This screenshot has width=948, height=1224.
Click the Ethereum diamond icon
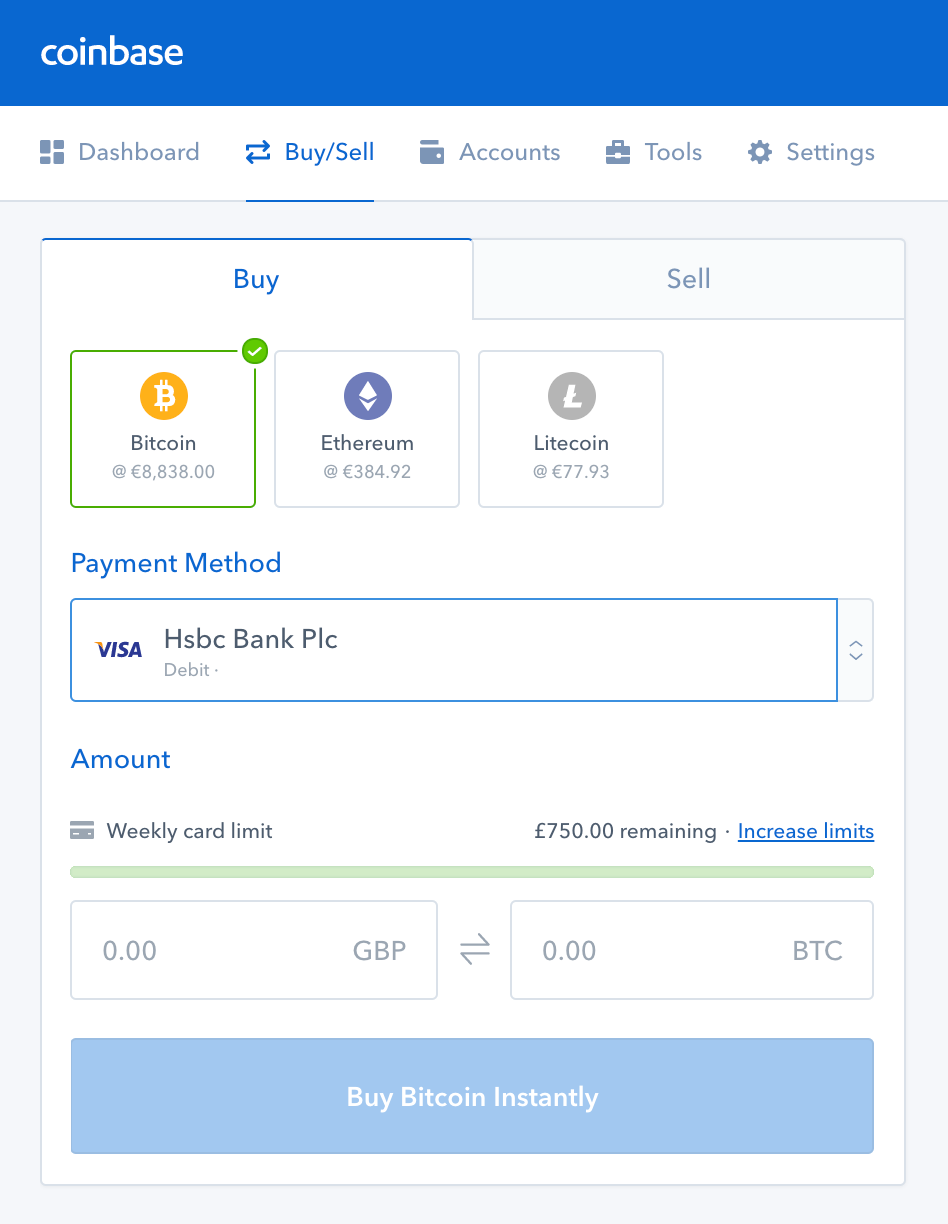[367, 397]
